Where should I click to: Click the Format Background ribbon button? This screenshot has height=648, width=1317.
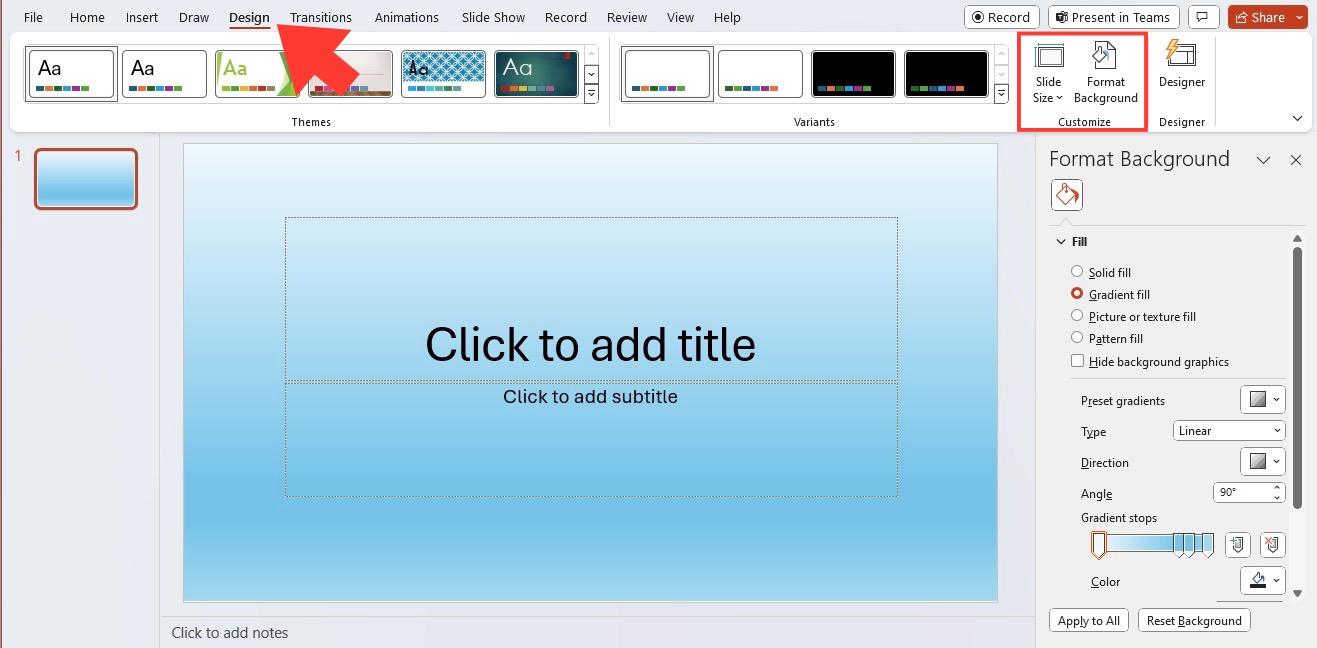(1105, 73)
